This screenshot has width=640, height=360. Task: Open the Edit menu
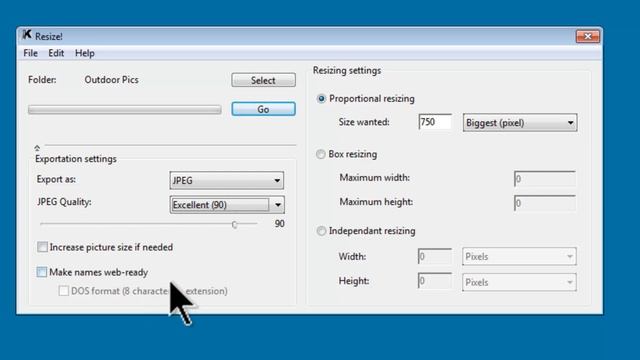coord(56,53)
